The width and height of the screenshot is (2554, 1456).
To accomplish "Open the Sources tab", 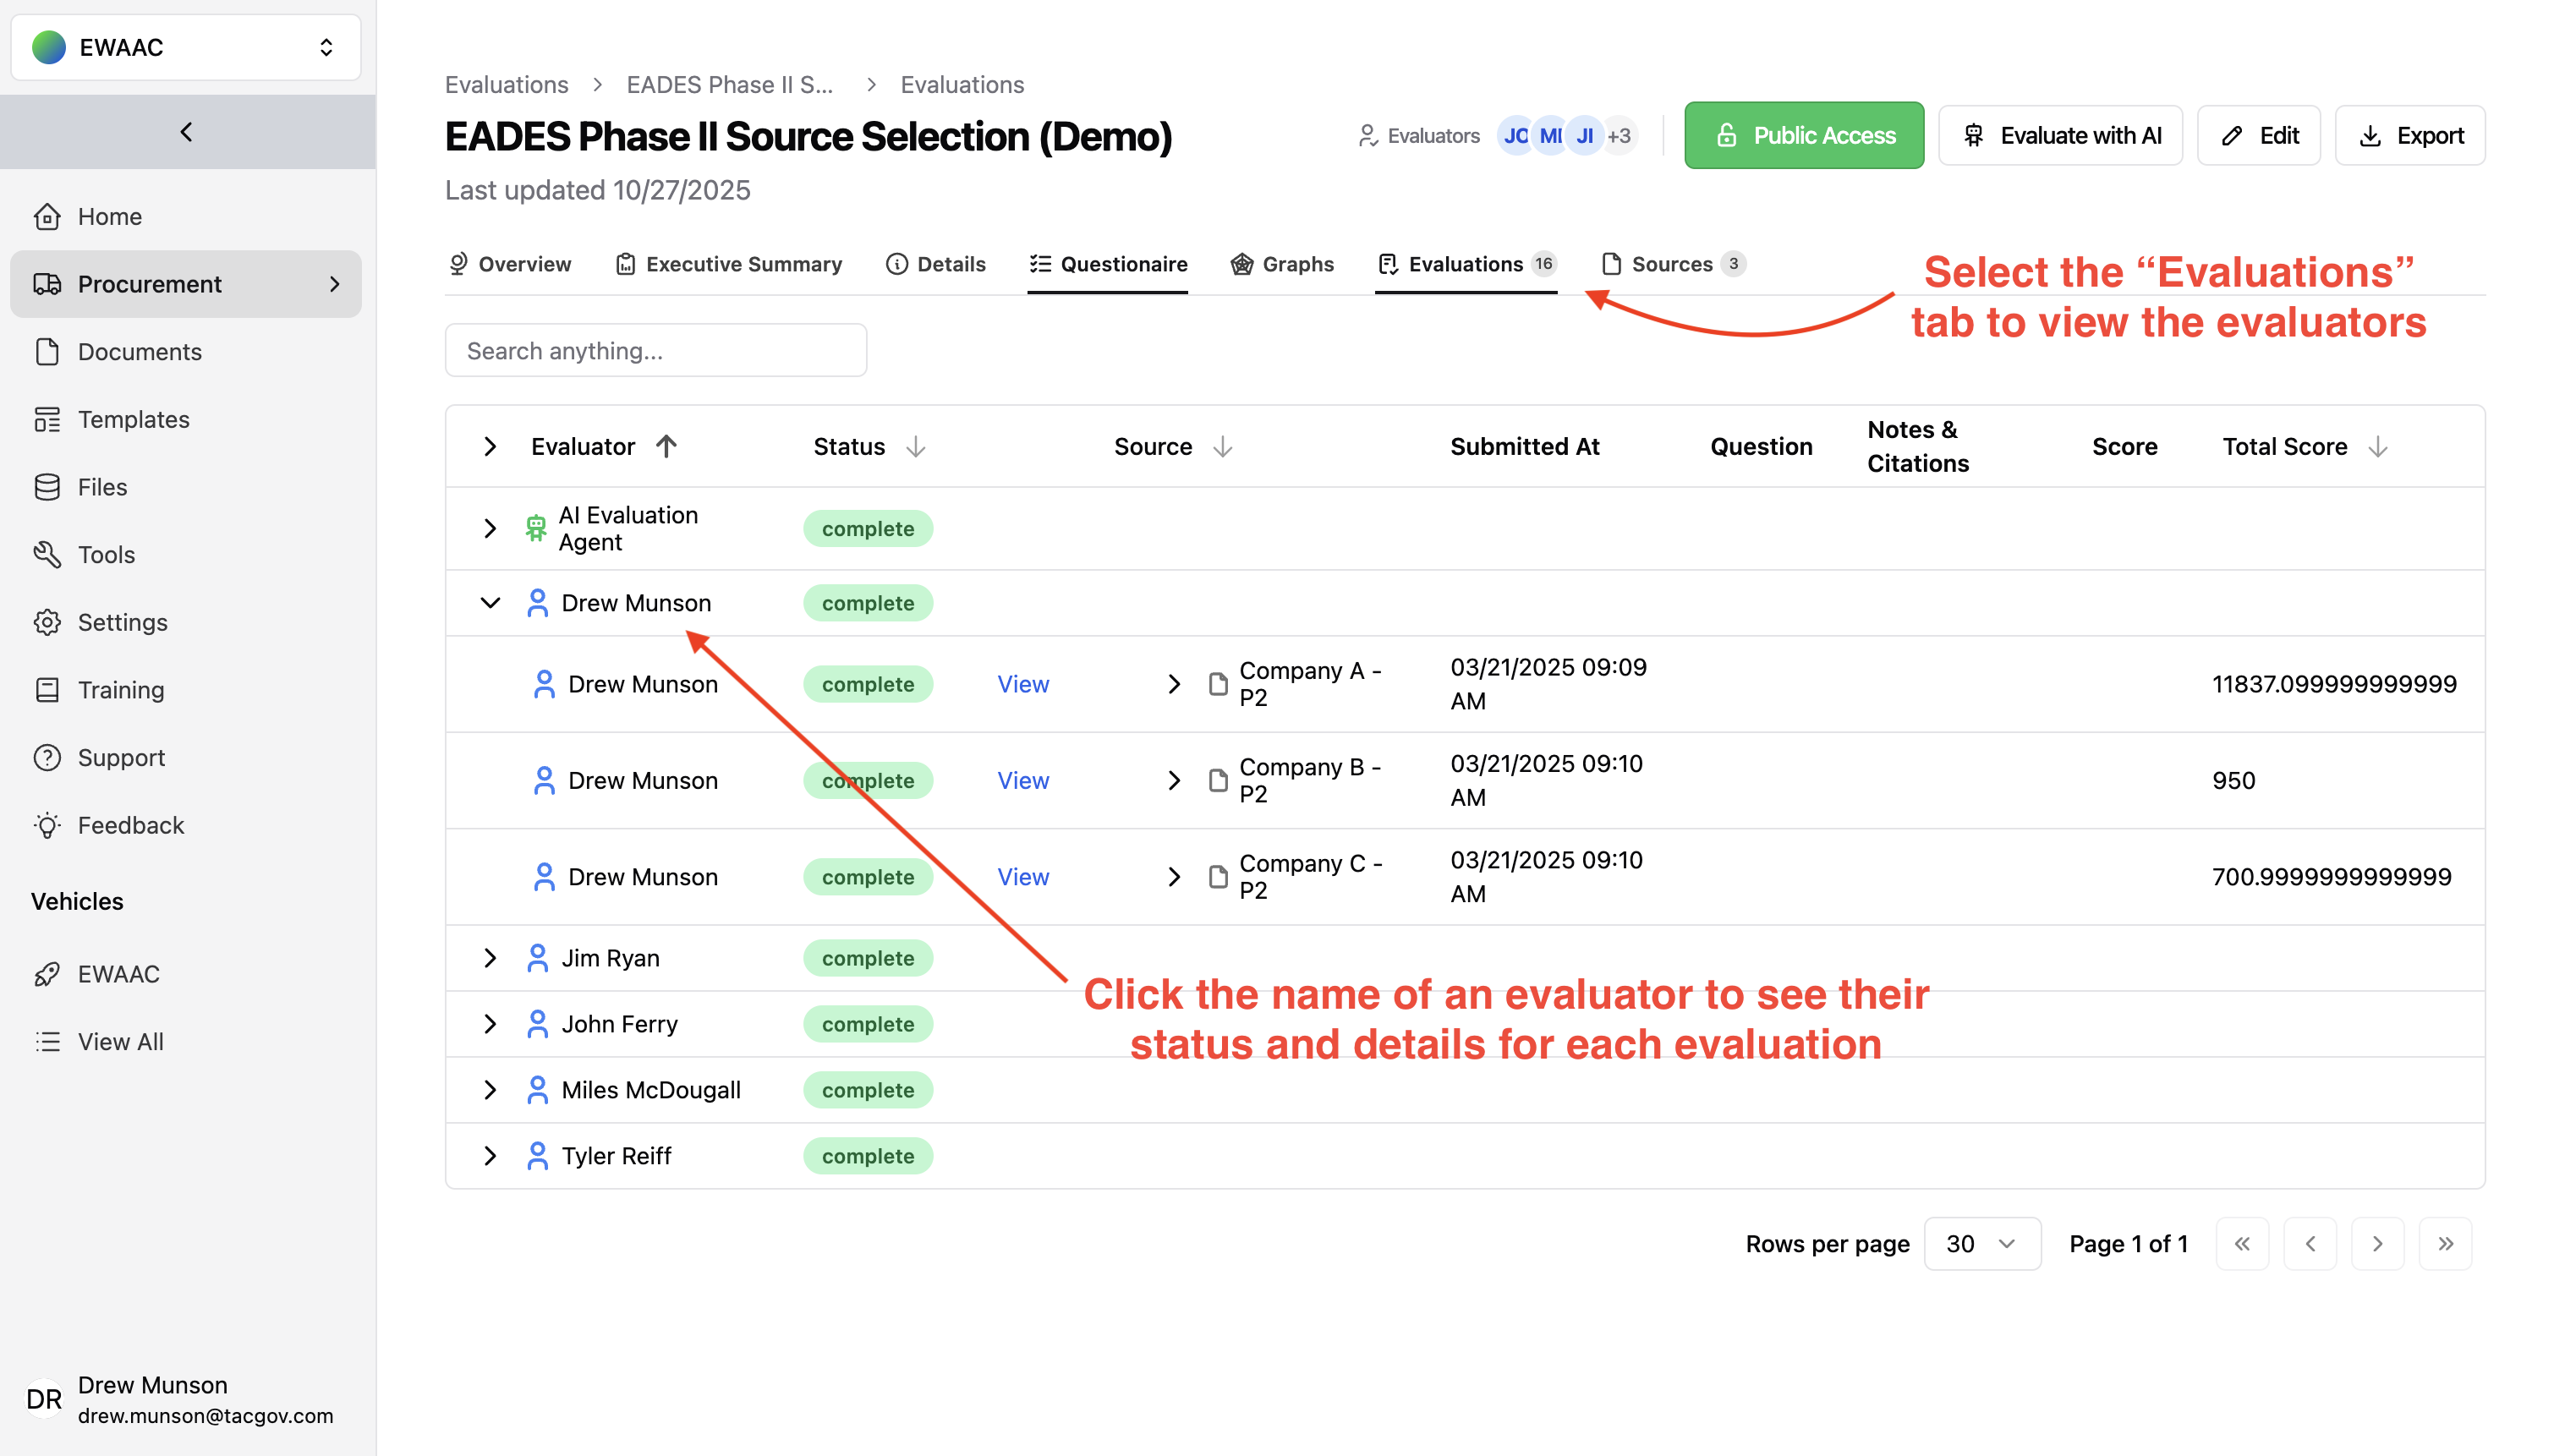I will click(1671, 264).
